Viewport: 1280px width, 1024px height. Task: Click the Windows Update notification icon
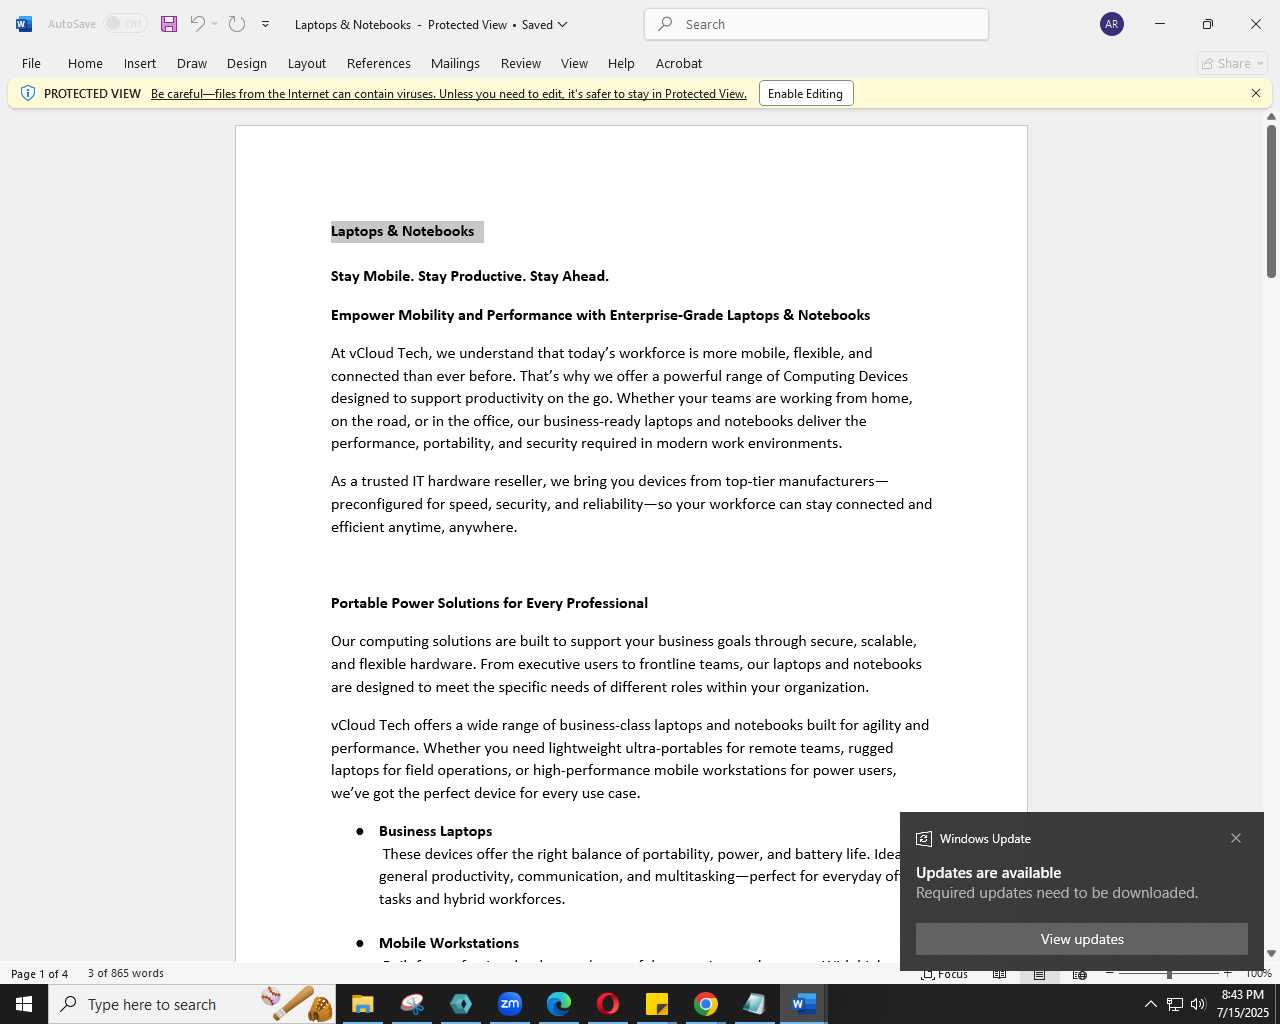click(925, 839)
